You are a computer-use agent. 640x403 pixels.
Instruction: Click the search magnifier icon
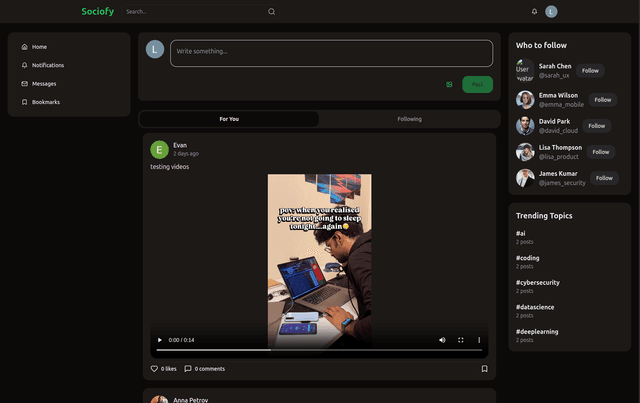(x=271, y=11)
